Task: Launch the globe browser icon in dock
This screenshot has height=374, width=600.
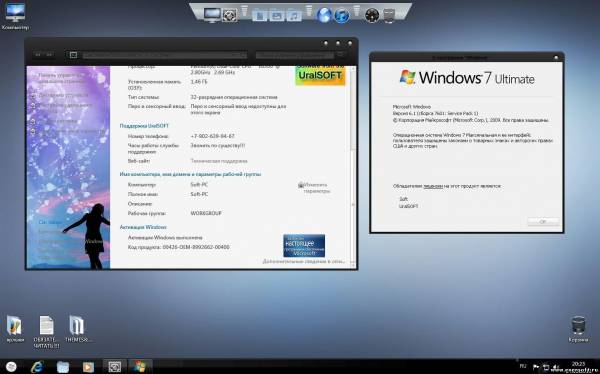Action: tap(324, 15)
